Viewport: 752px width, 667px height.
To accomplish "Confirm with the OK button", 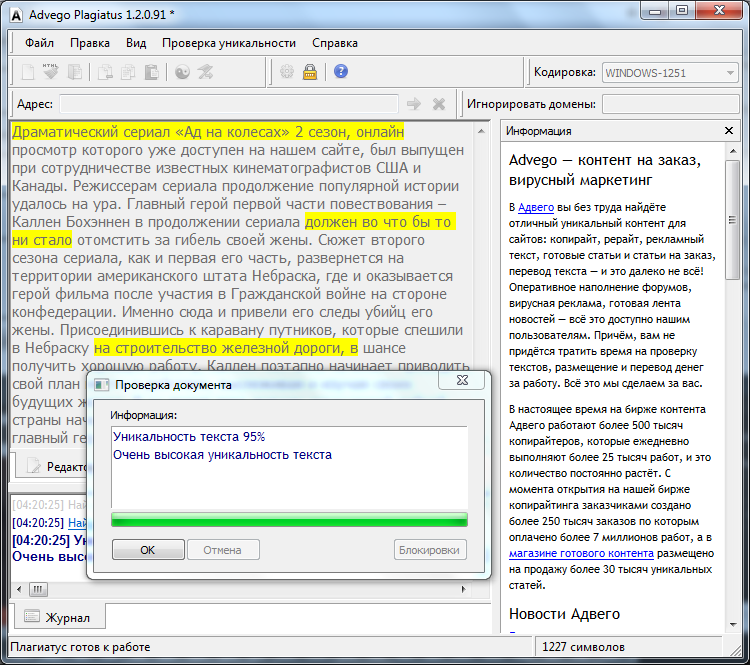I will [148, 550].
